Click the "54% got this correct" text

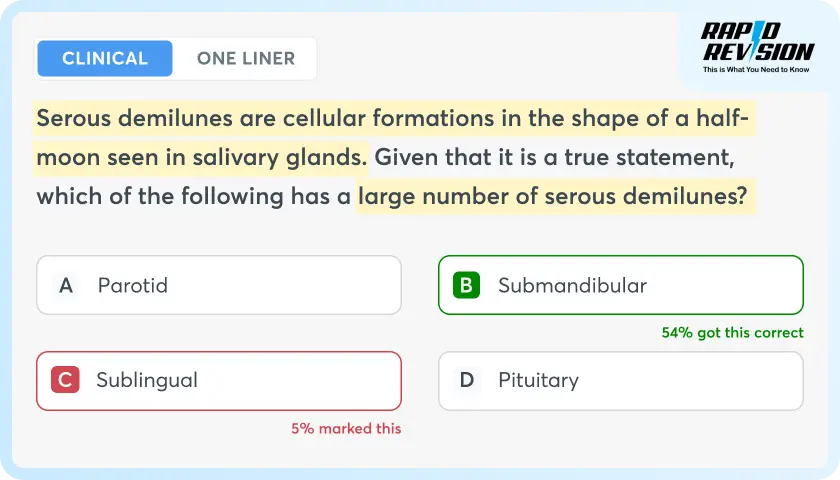[732, 333]
